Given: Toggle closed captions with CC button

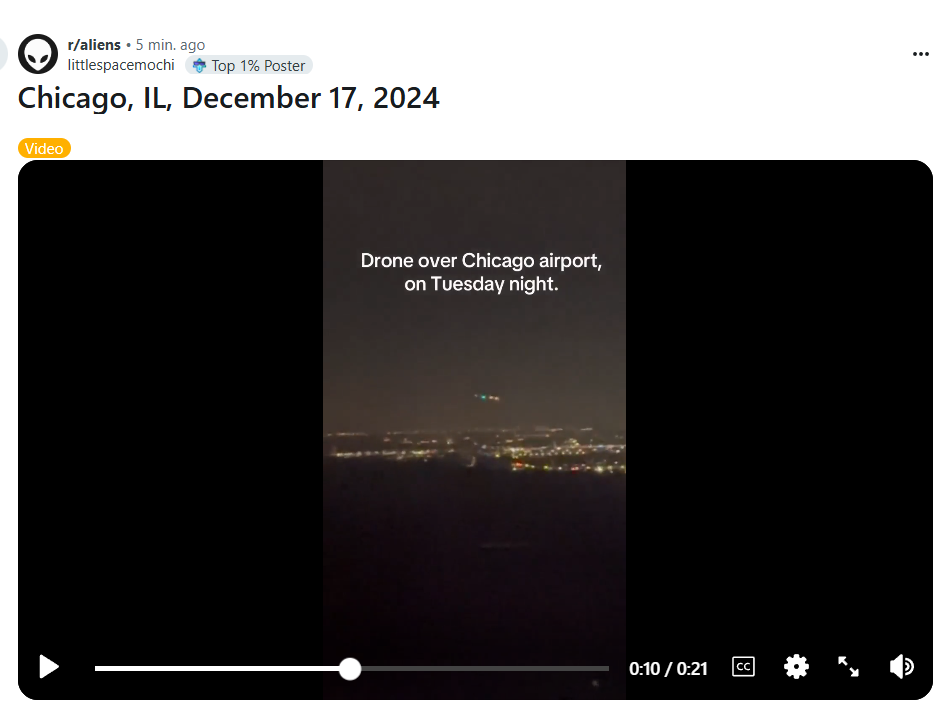Looking at the screenshot, I should click(x=743, y=667).
